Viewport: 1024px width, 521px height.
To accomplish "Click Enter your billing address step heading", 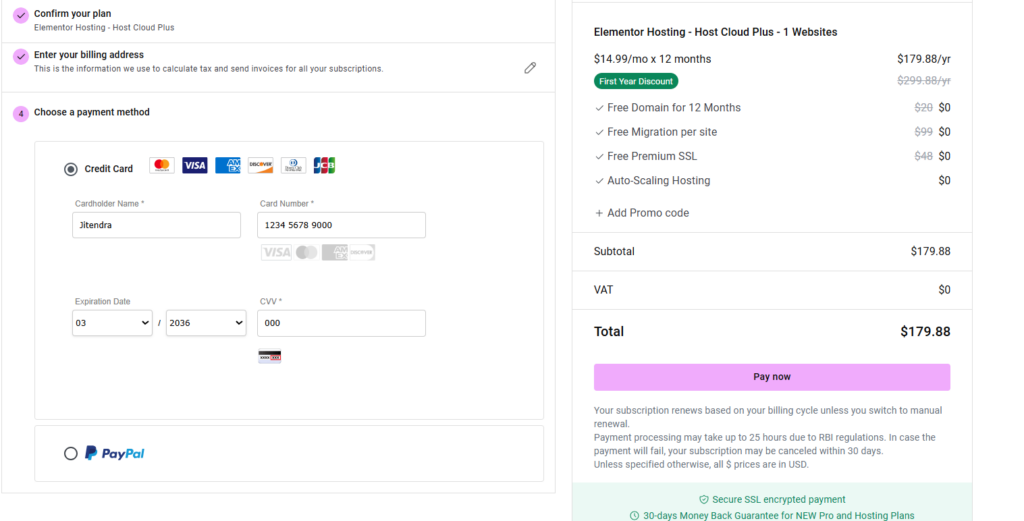I will coord(89,55).
